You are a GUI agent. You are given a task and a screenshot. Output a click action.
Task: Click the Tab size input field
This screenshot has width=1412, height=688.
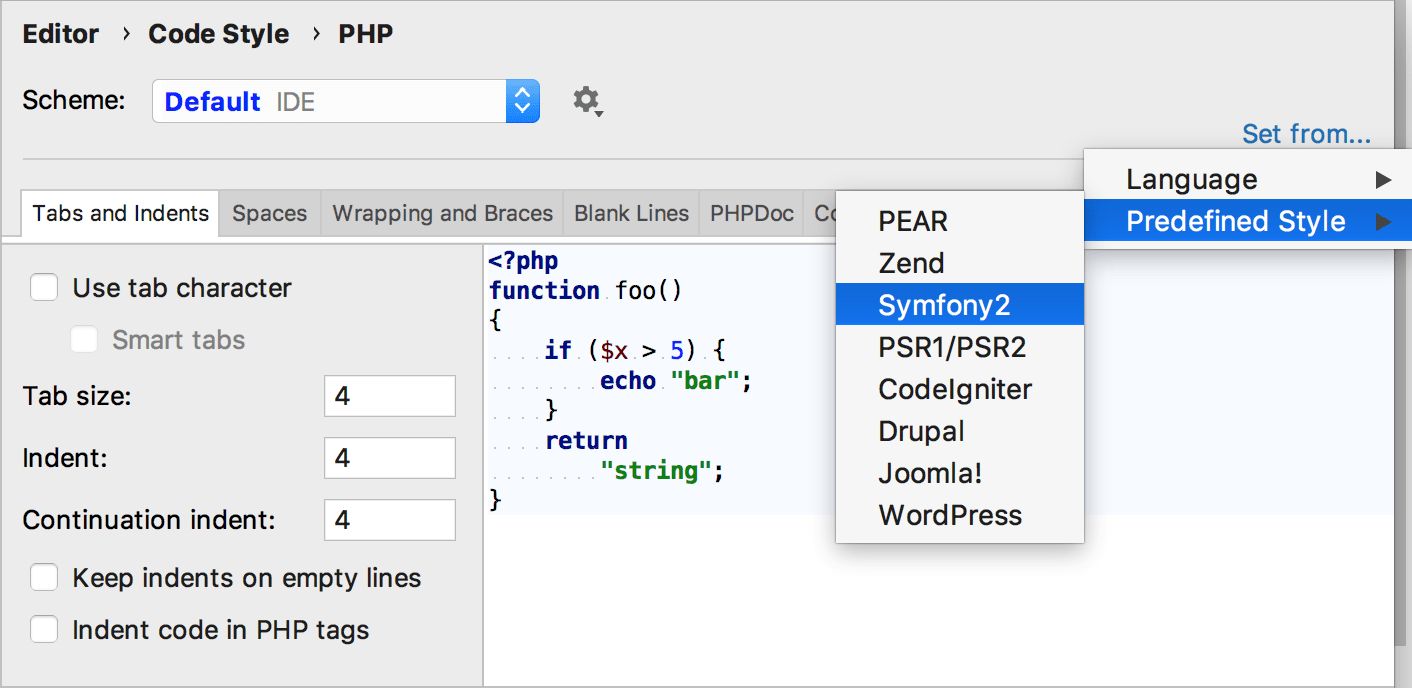tap(389, 395)
